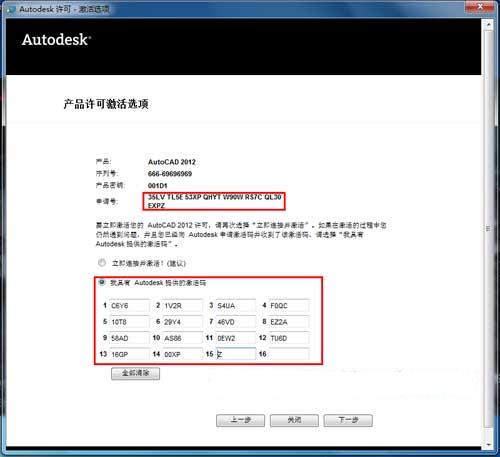Click the serial number 666-69696969
The image size is (500, 457).
tap(170, 174)
